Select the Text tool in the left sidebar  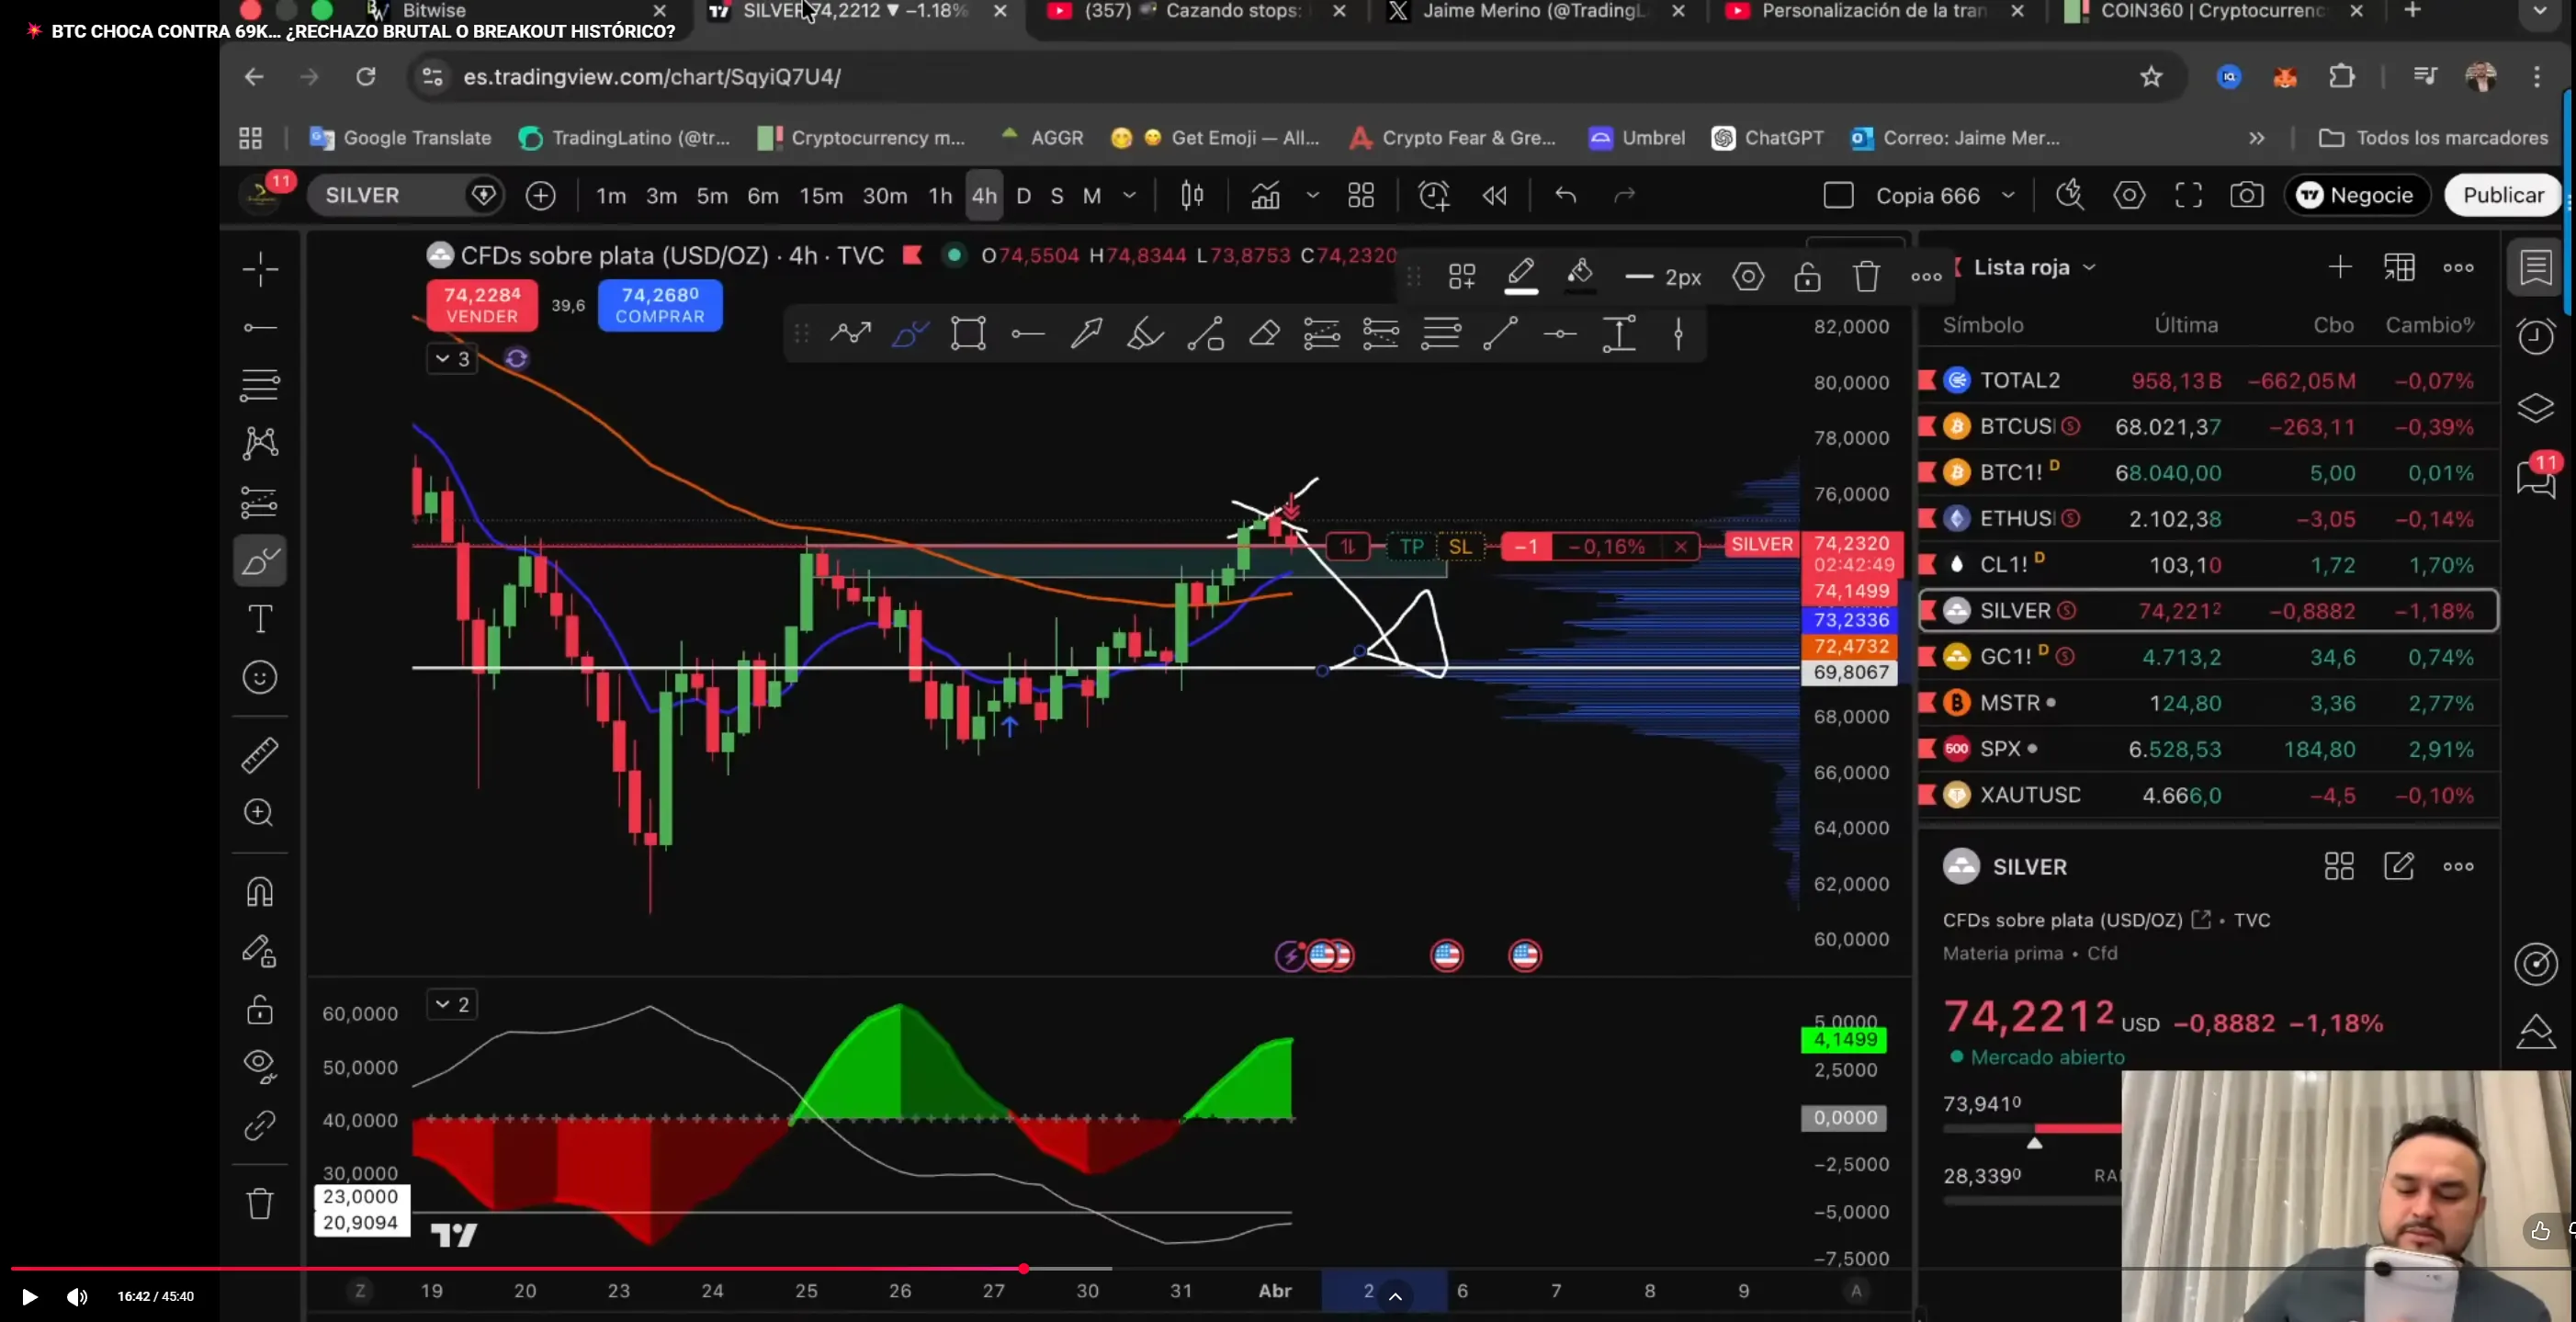[x=260, y=619]
